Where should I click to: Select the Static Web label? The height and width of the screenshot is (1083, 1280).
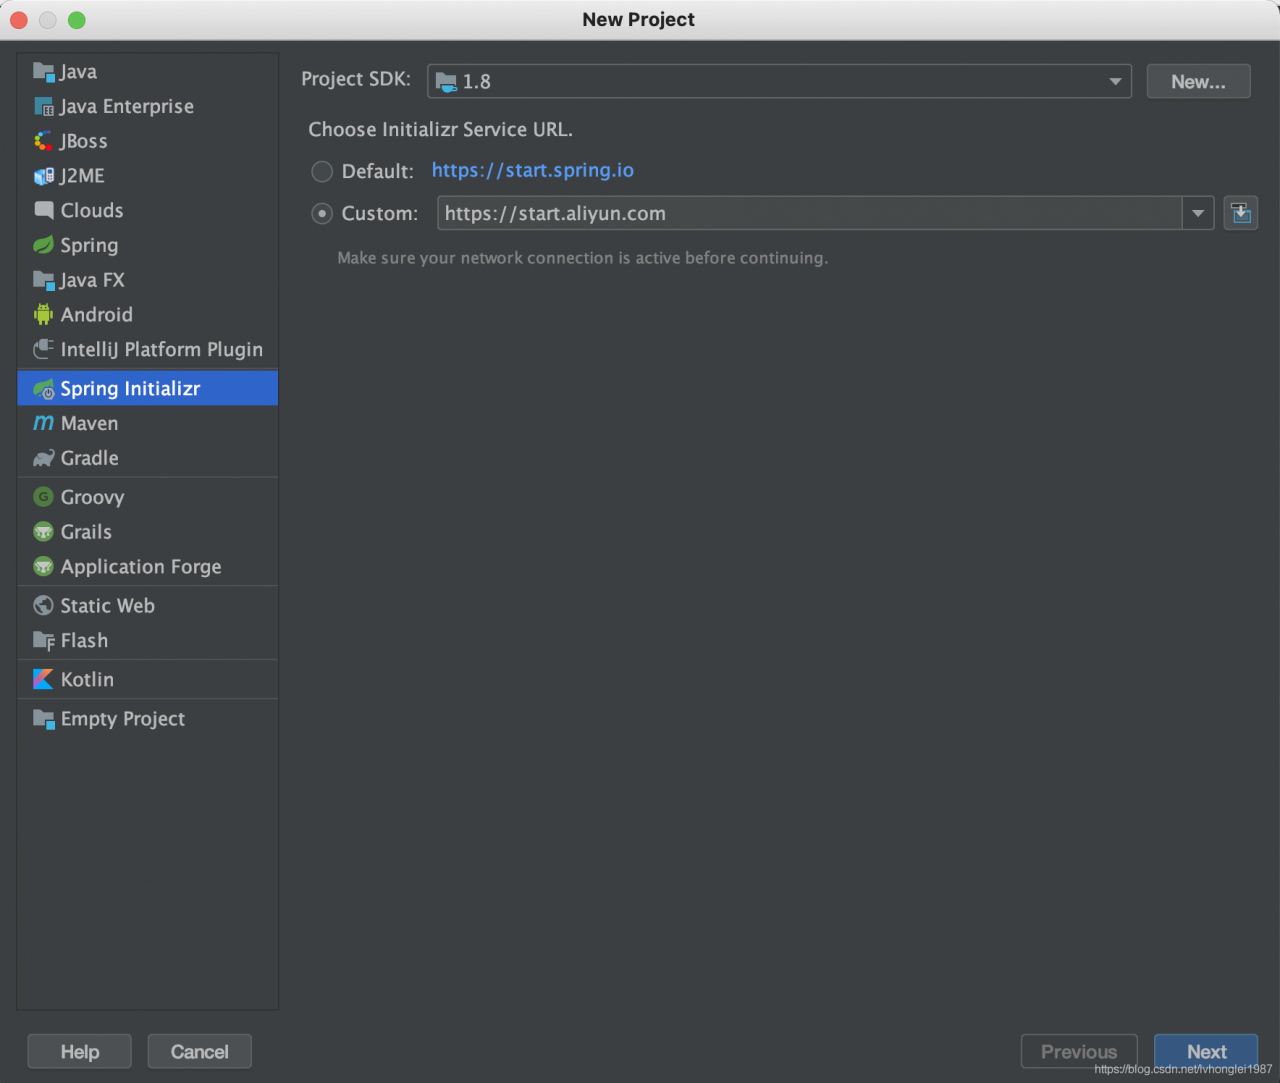click(x=108, y=606)
